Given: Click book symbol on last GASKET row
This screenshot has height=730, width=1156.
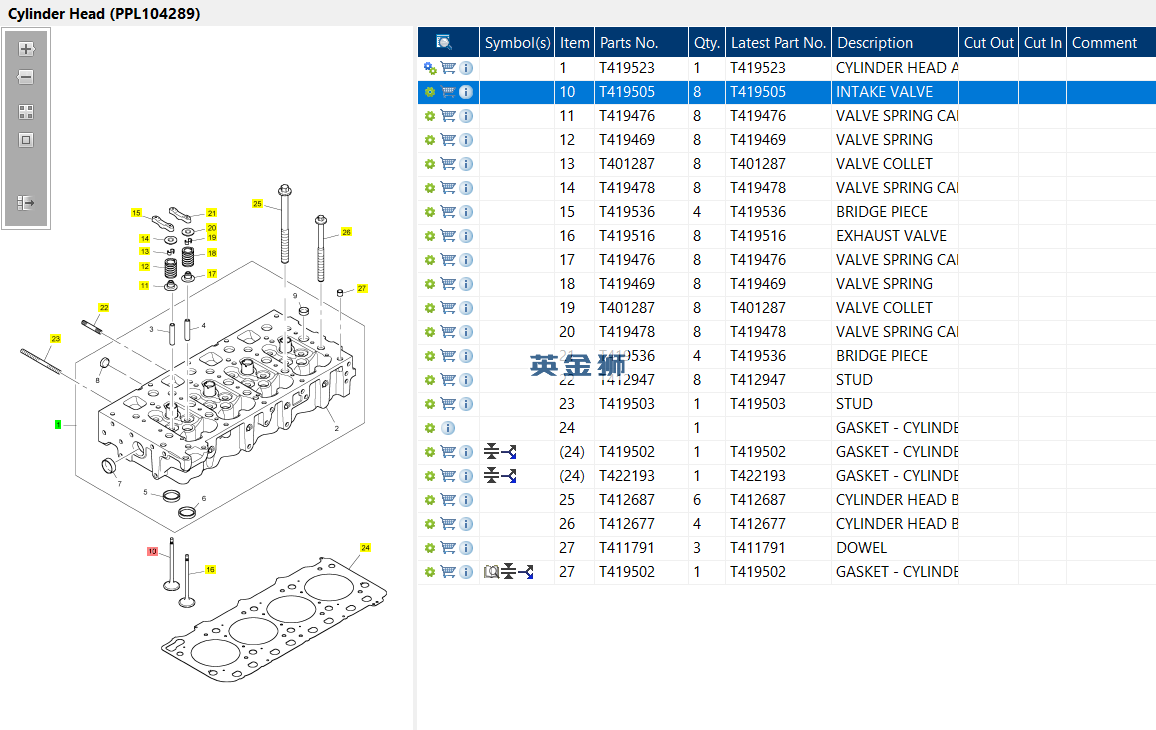Looking at the screenshot, I should point(490,572).
